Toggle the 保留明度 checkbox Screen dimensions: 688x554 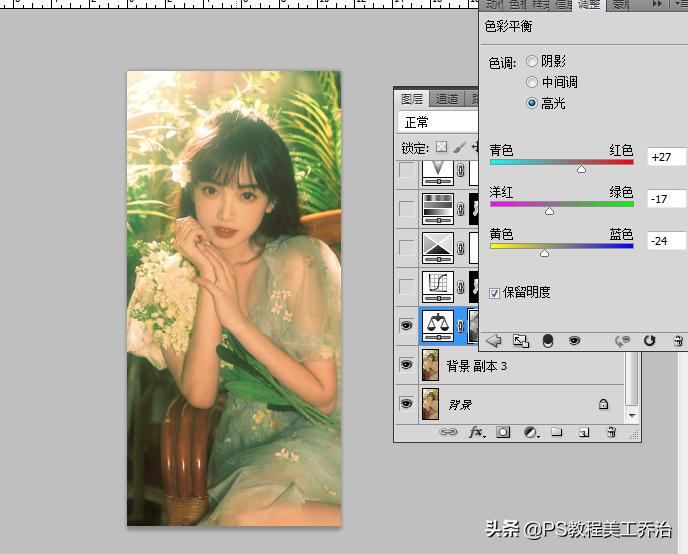click(494, 293)
